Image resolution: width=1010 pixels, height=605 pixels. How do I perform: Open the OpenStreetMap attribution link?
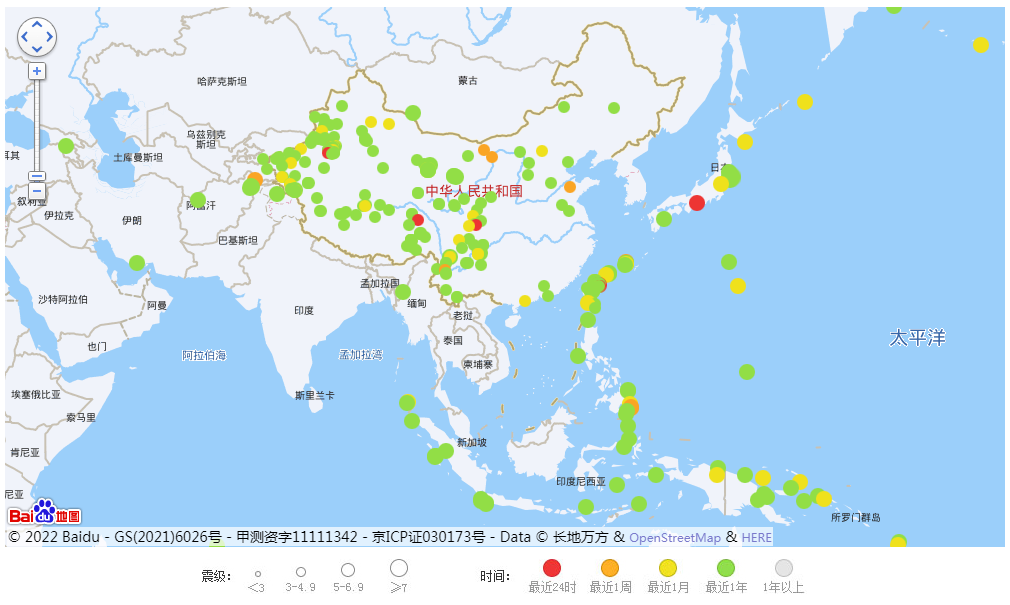coord(674,537)
